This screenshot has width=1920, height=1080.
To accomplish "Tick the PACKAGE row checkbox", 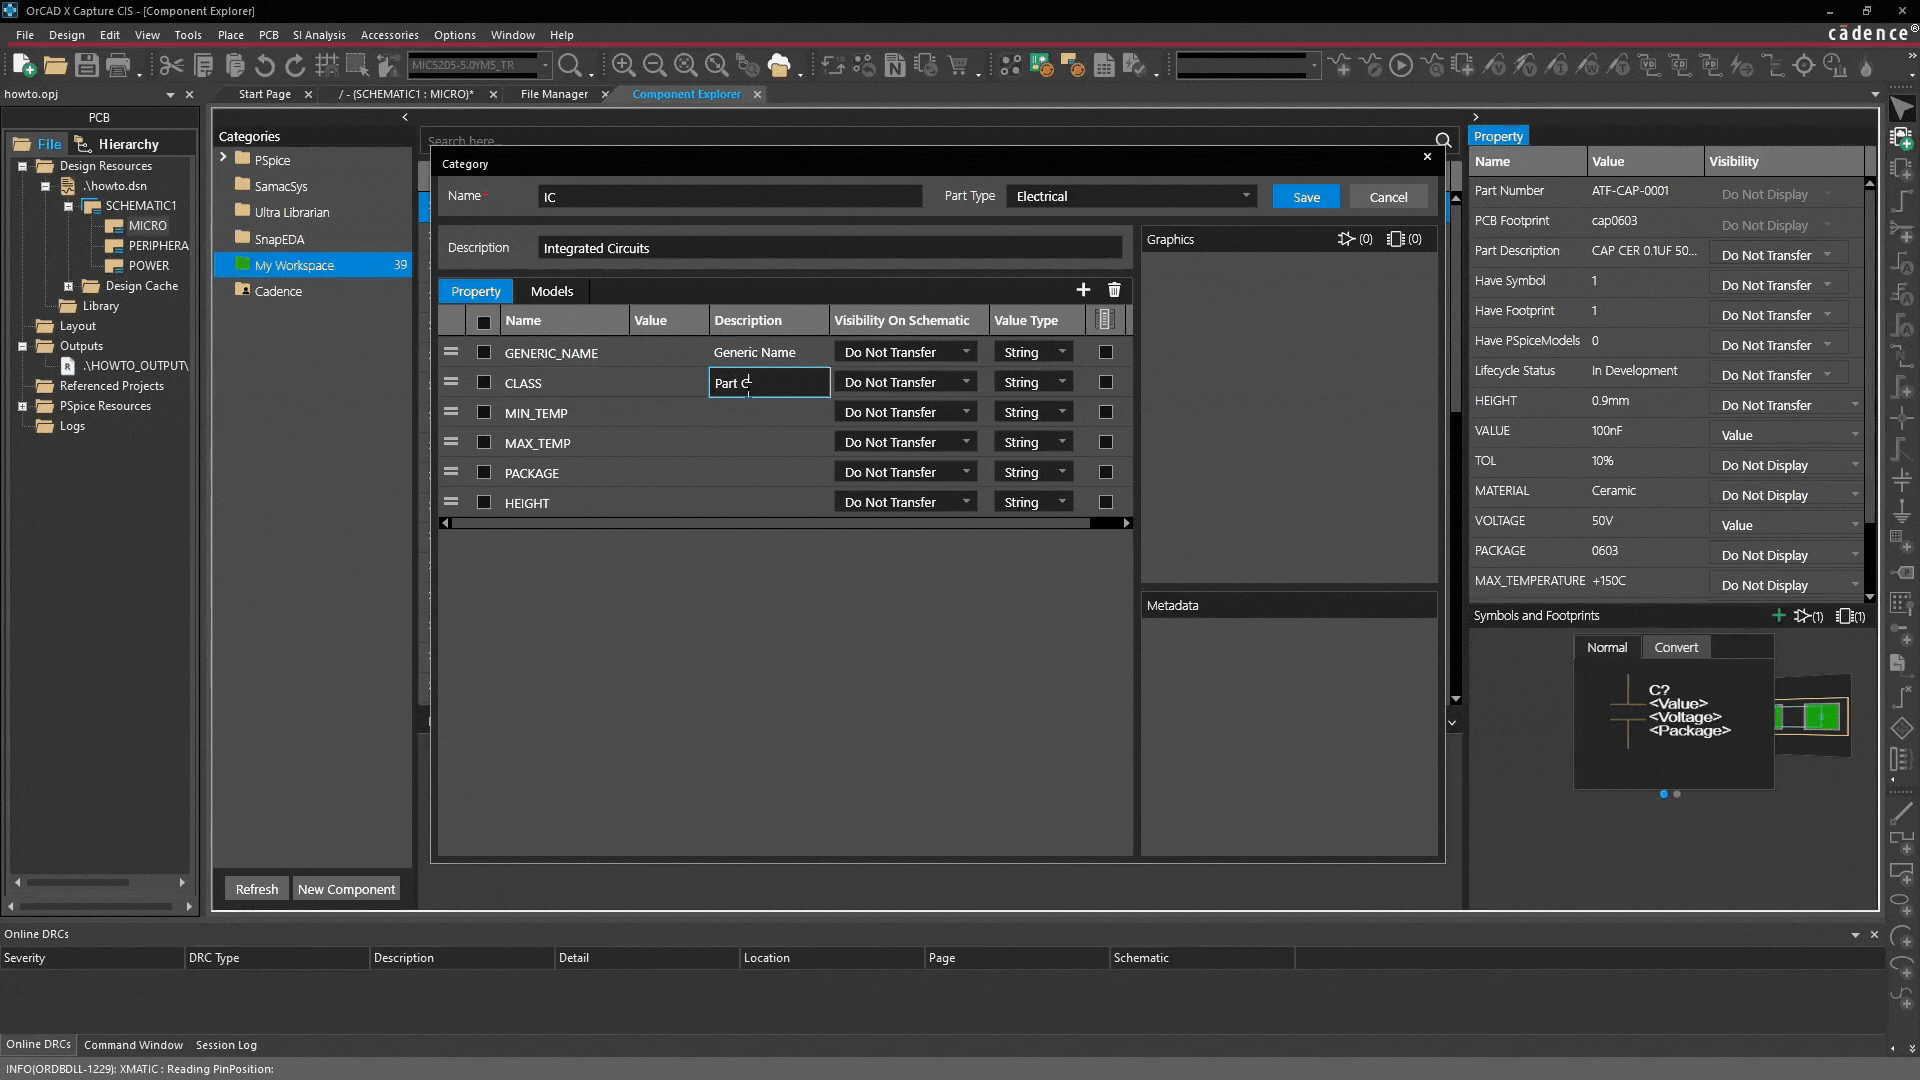I will coord(484,472).
